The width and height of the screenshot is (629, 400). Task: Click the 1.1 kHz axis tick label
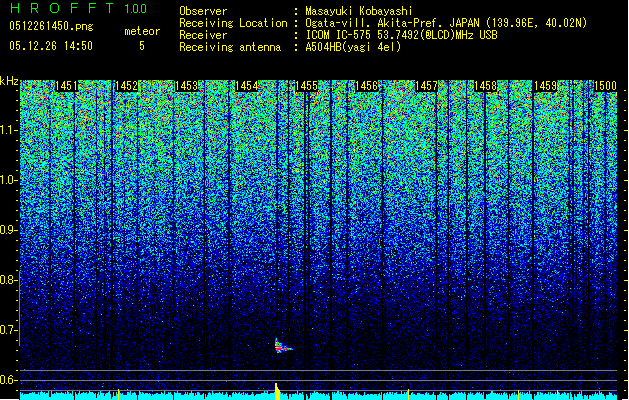[8, 130]
